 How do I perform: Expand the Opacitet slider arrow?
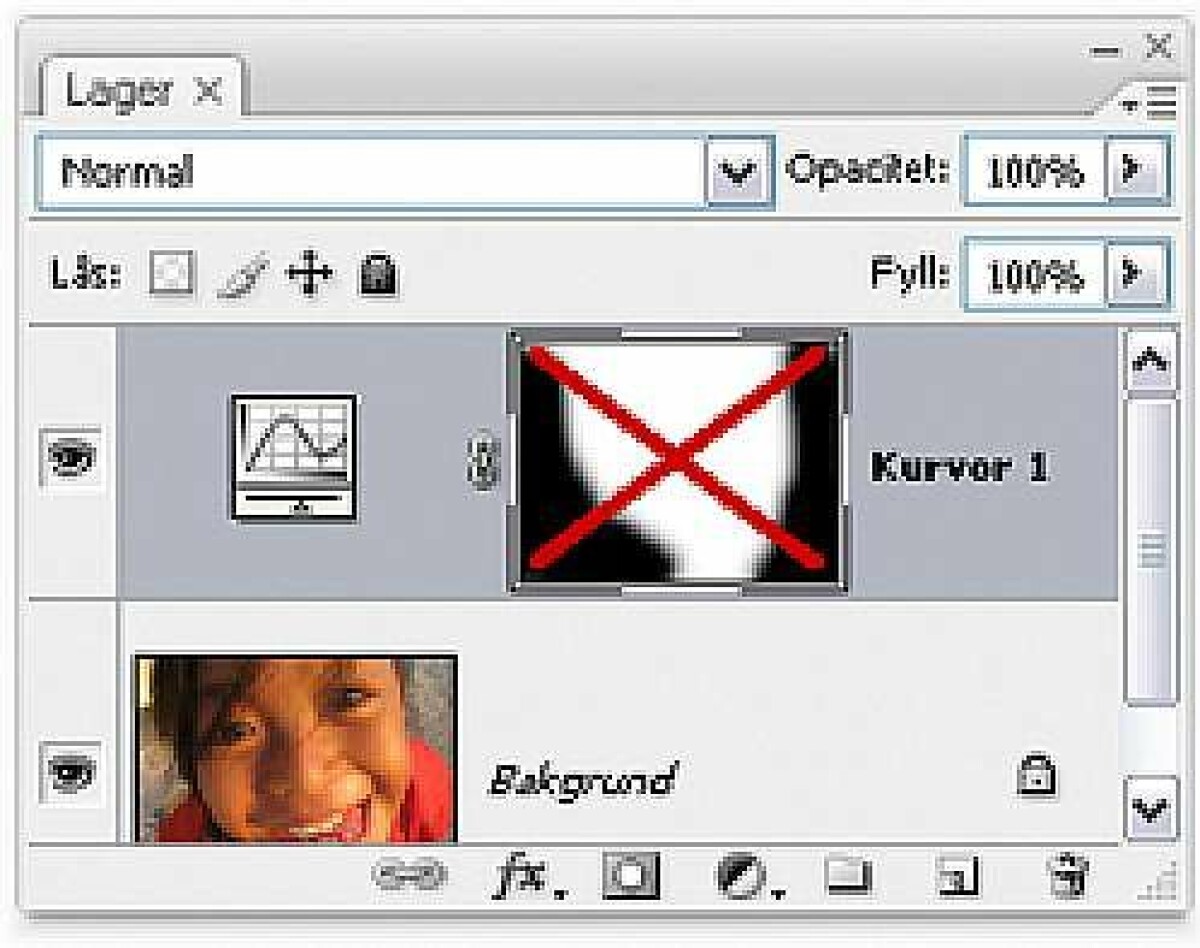(1135, 171)
